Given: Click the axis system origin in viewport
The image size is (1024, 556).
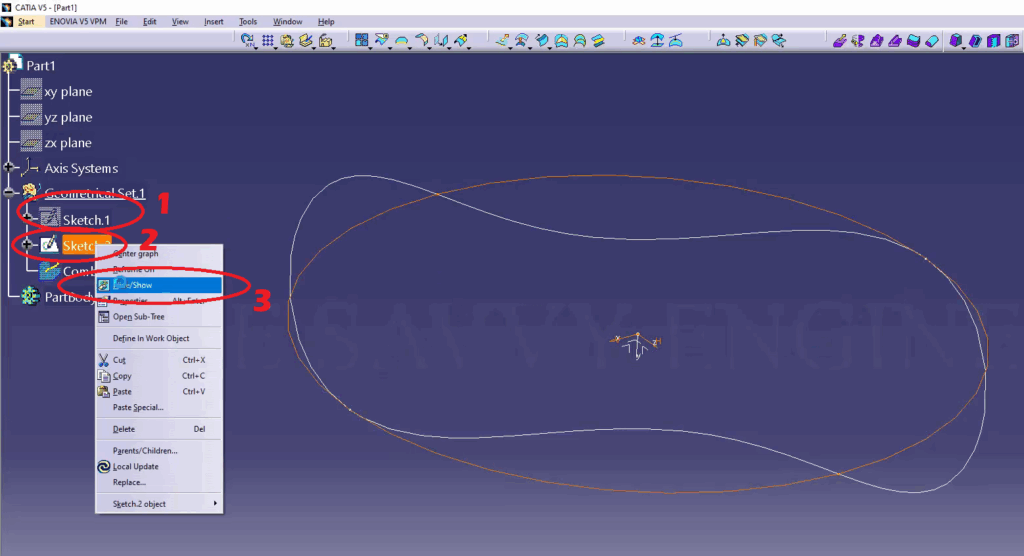Looking at the screenshot, I should pos(638,335).
